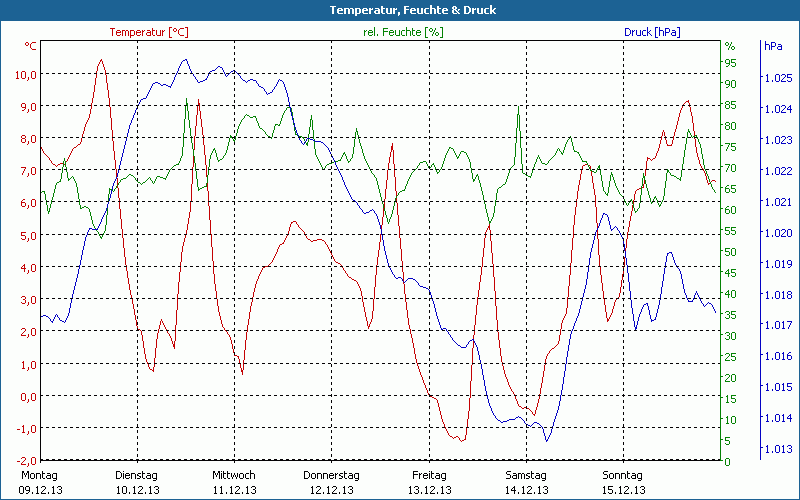The height and width of the screenshot is (500, 800).
Task: Click the '60' humidity axis value
Action: (x=731, y=210)
